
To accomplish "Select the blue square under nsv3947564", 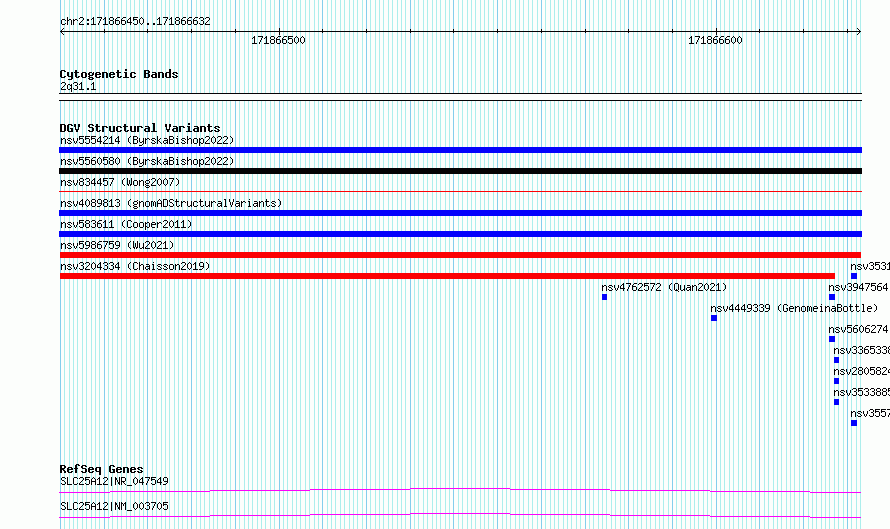I will coord(832,297).
